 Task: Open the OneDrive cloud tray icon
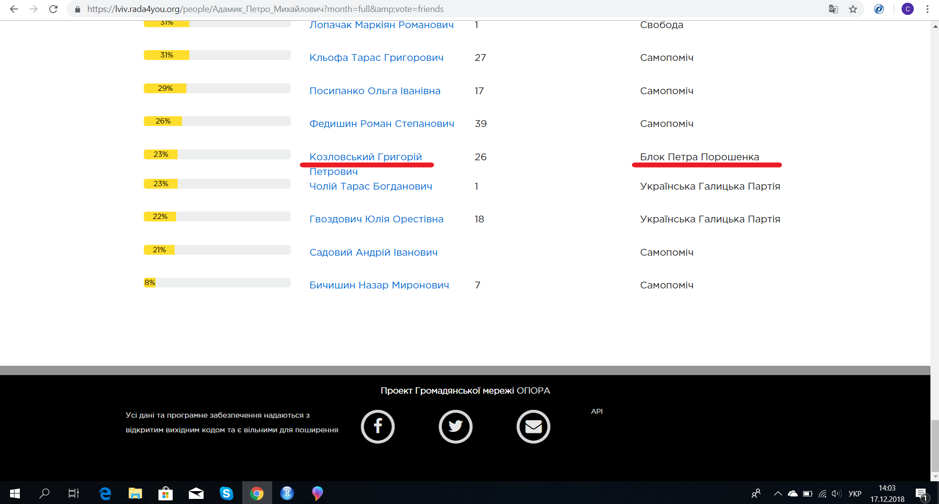793,494
